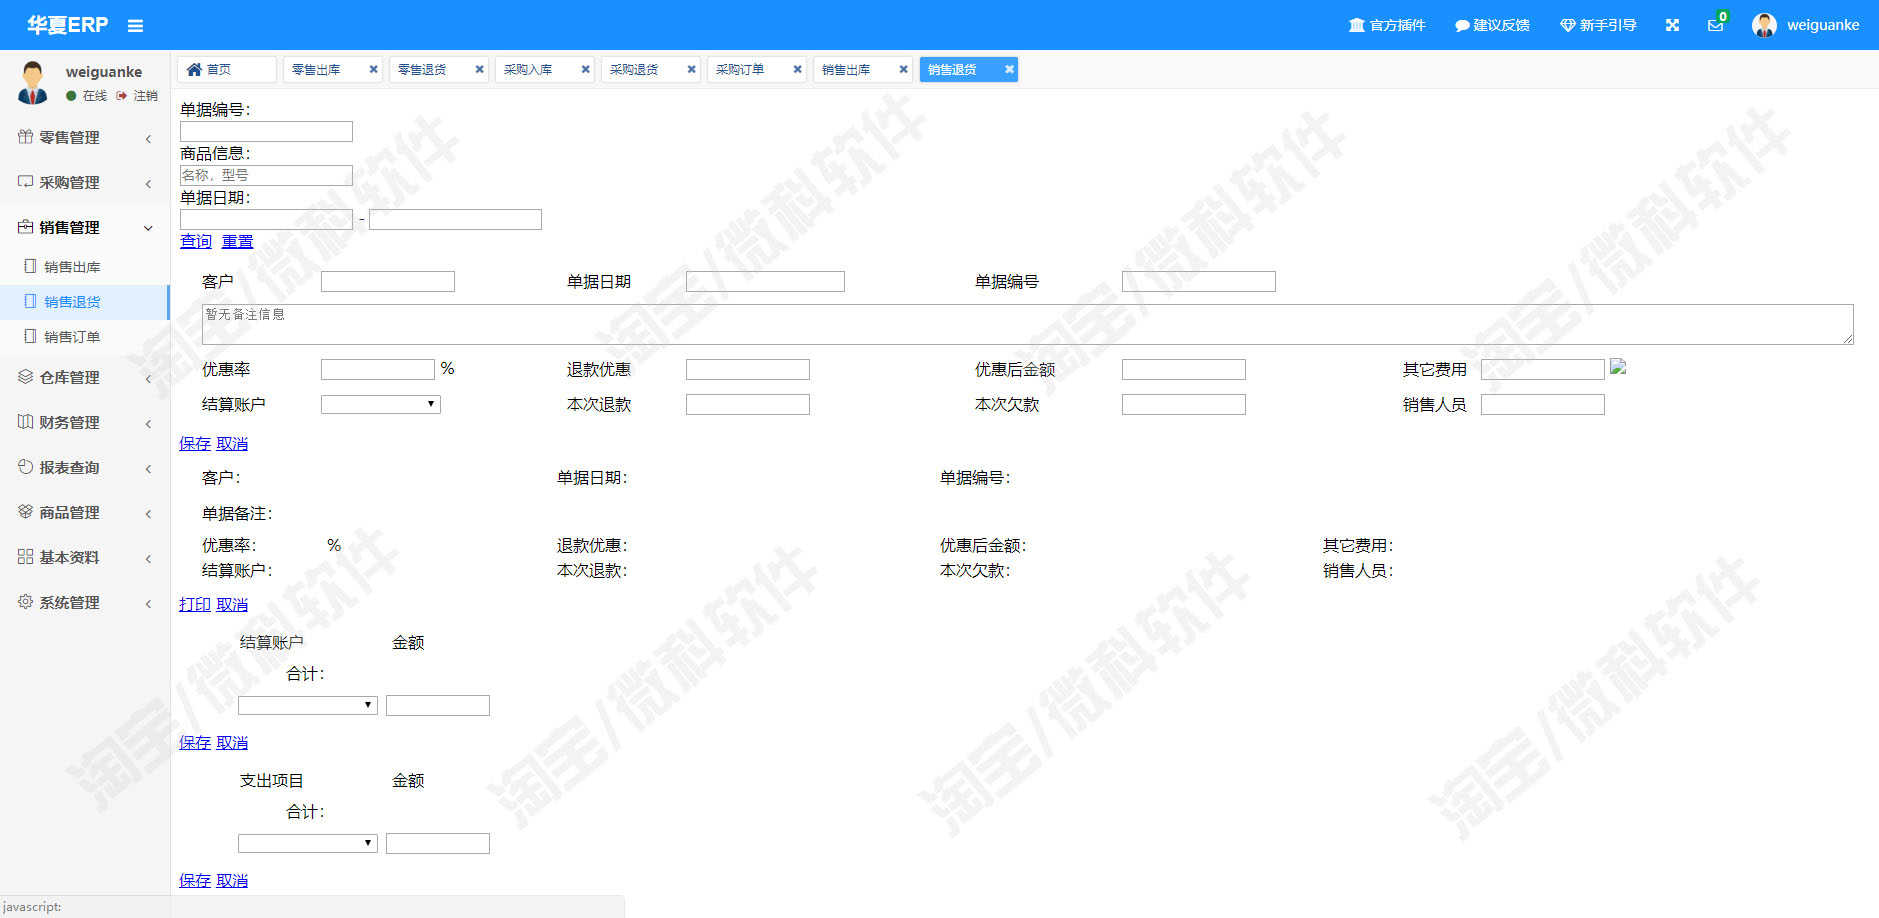Viewport: 1879px width, 918px height.
Task: Click the bottom 保存 link
Action: (x=195, y=880)
